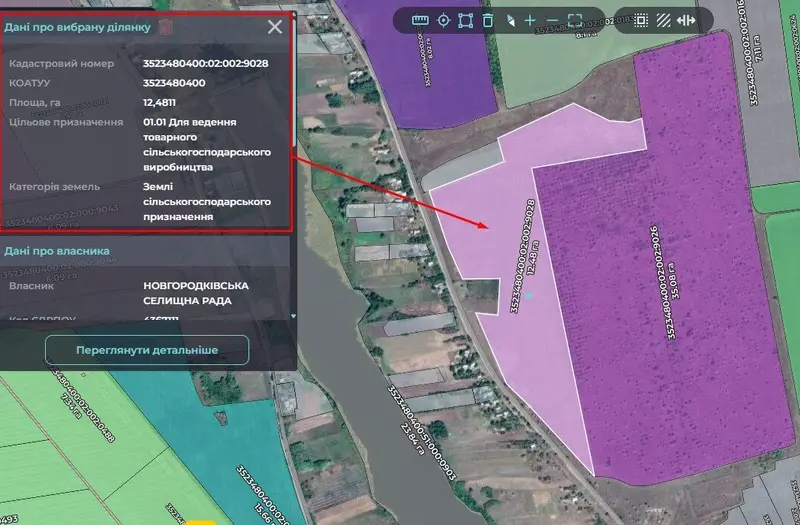The width and height of the screenshot is (800, 525).
Task: Toggle fullscreen map view
Action: pos(575,20)
